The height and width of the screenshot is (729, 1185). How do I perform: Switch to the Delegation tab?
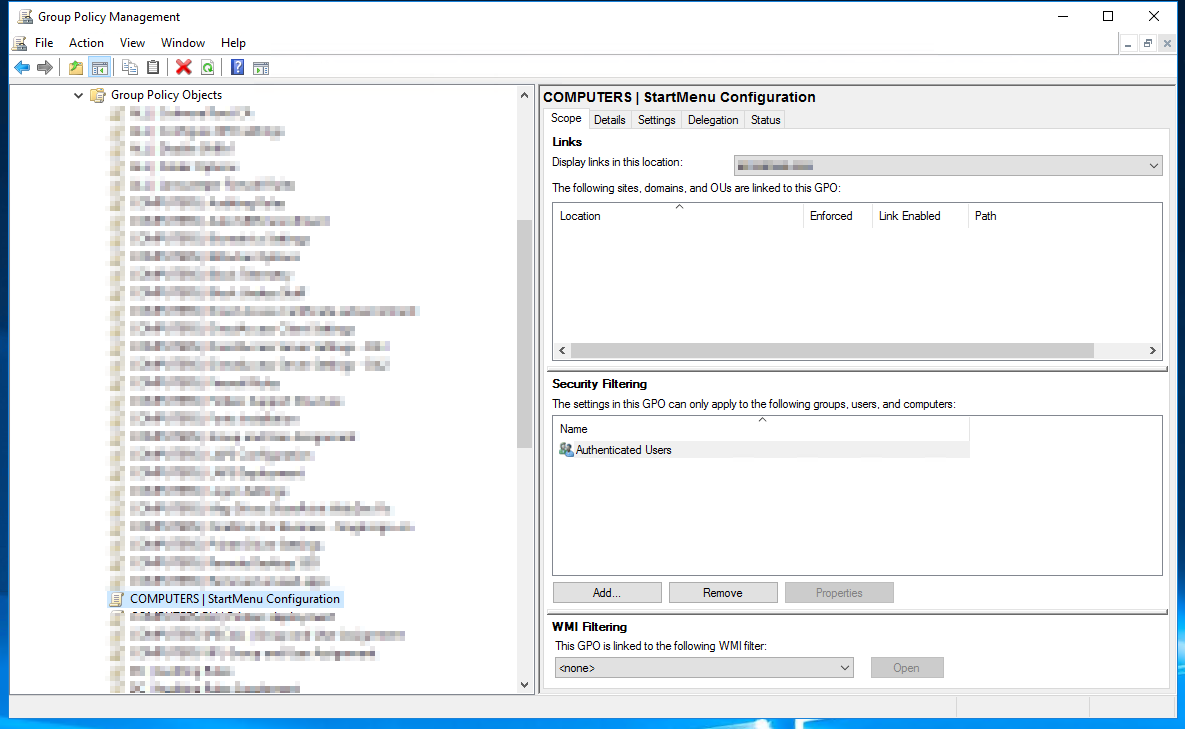(713, 120)
